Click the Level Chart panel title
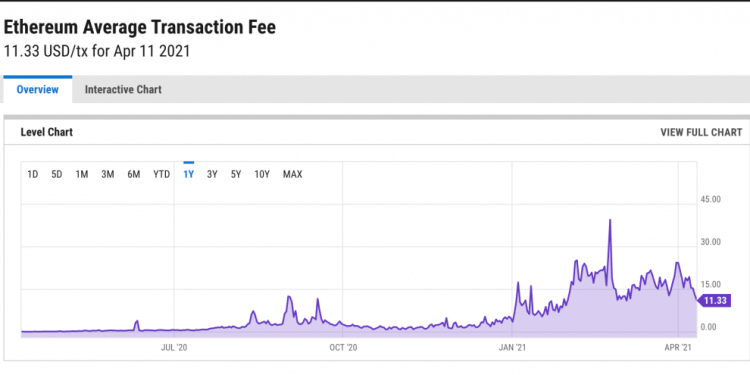This screenshot has width=750, height=375. [47, 132]
